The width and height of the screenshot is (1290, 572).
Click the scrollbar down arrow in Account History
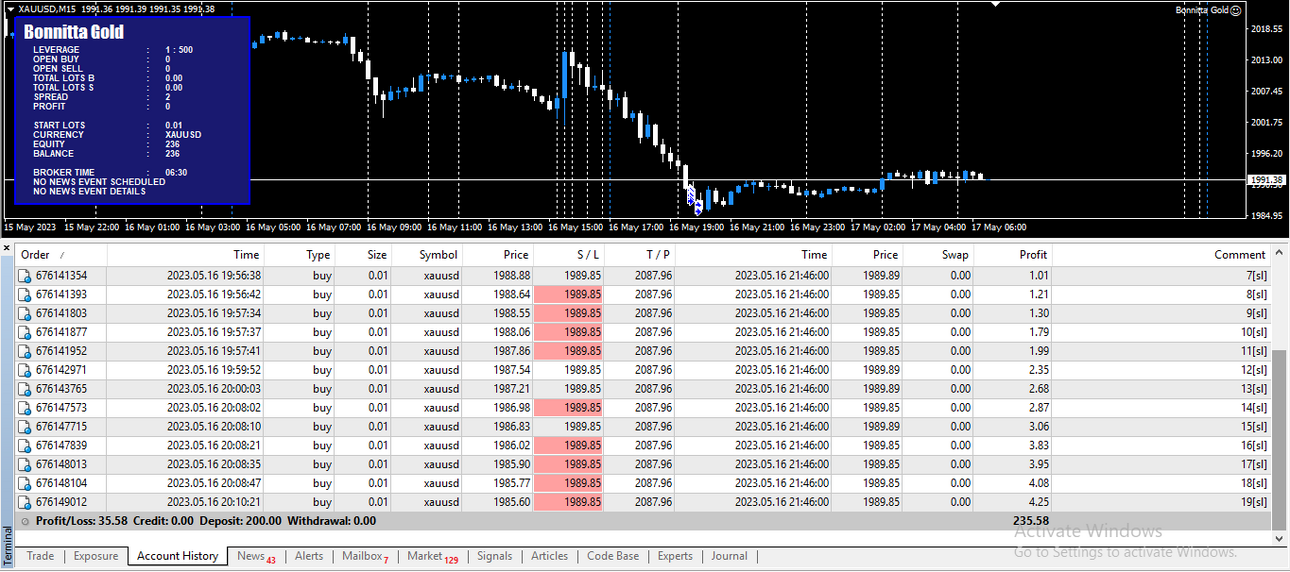[1279, 537]
